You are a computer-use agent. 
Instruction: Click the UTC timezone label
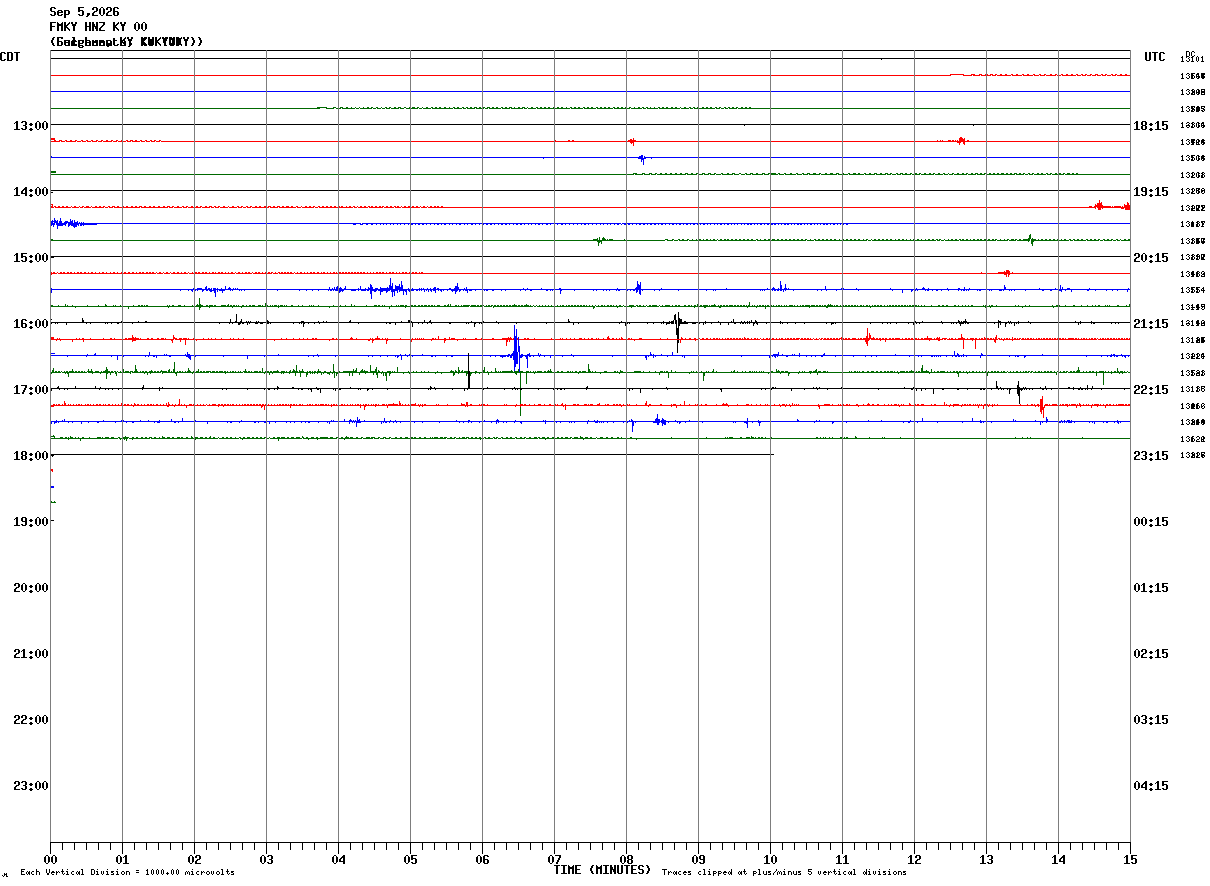1155,57
